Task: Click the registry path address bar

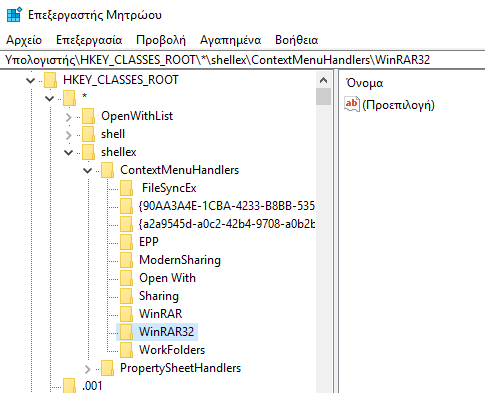Action: 242,60
